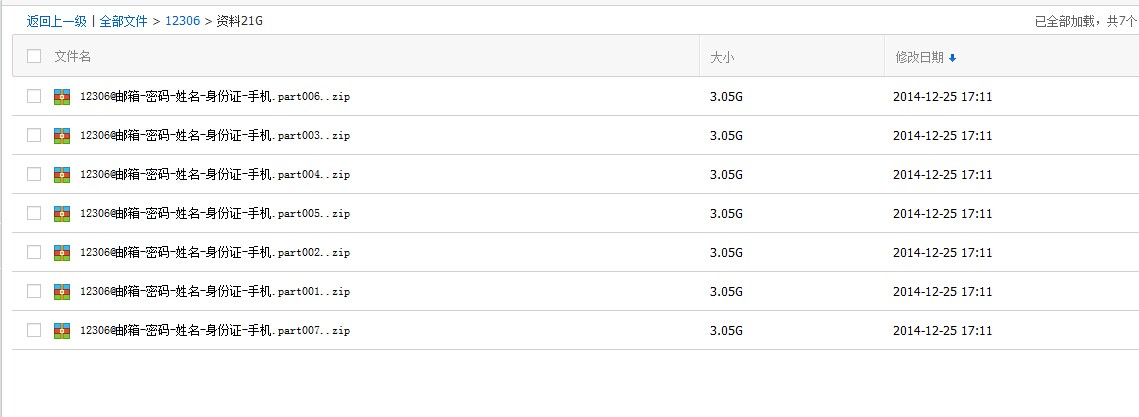Viewport: 1139px width, 417px height.
Task: Click the zip icon for part007 file
Action: pyautogui.click(x=62, y=331)
